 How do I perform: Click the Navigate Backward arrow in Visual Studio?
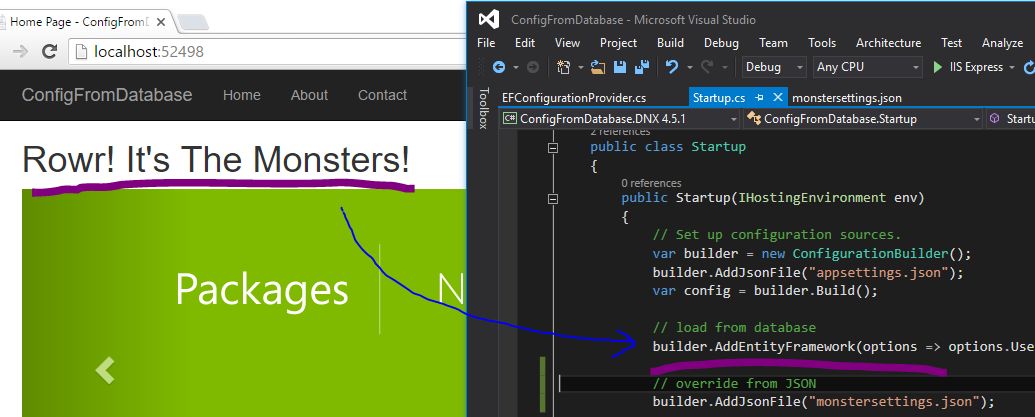[x=499, y=67]
